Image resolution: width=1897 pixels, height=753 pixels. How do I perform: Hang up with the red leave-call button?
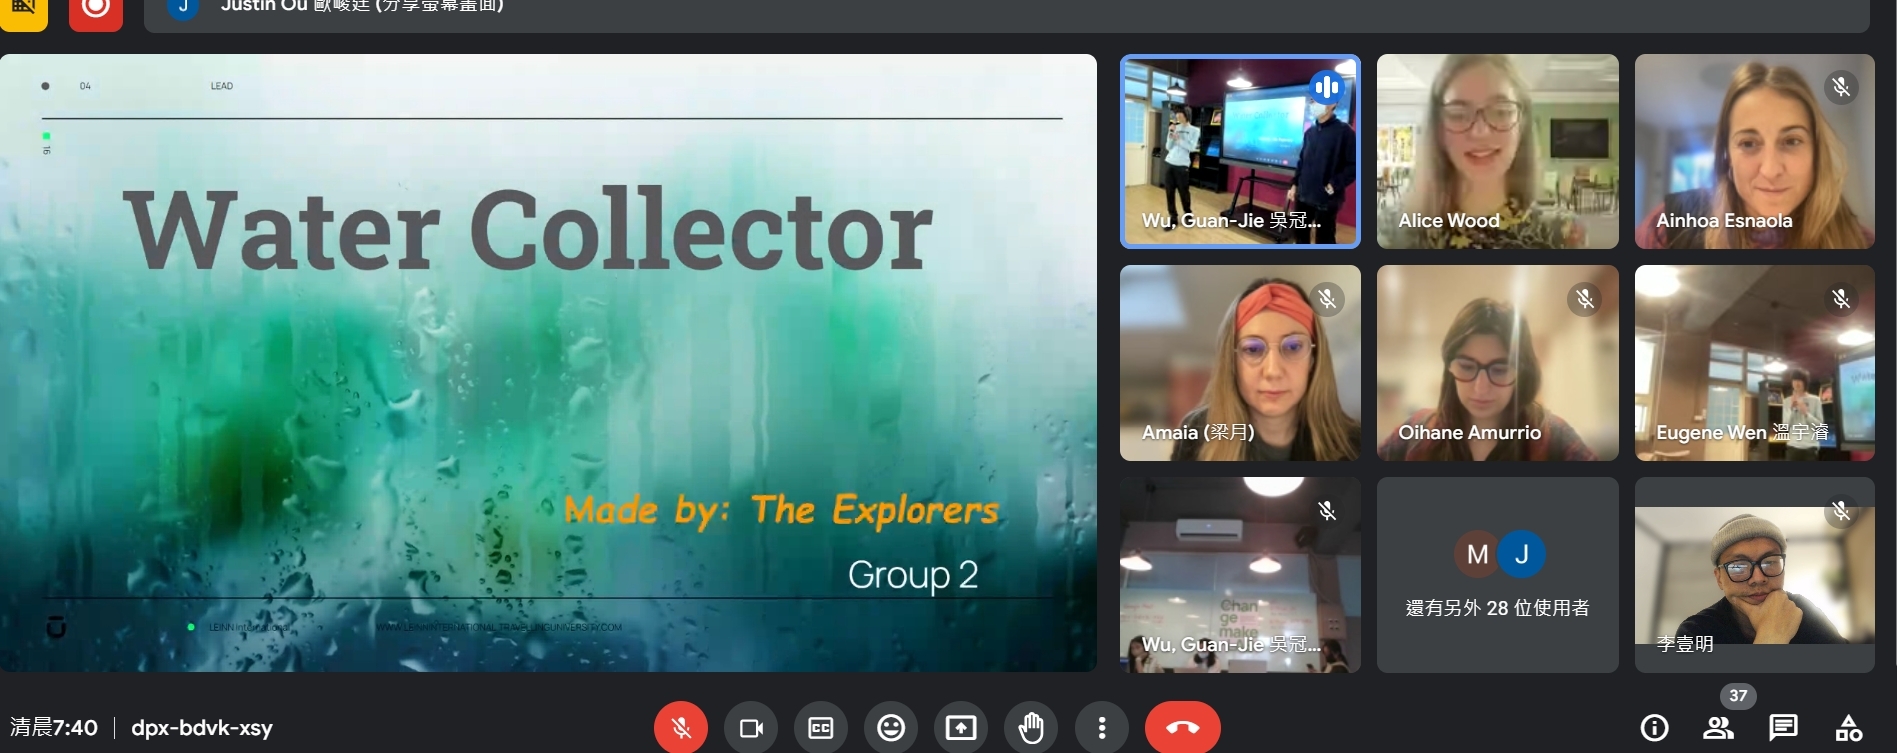[x=1182, y=728]
